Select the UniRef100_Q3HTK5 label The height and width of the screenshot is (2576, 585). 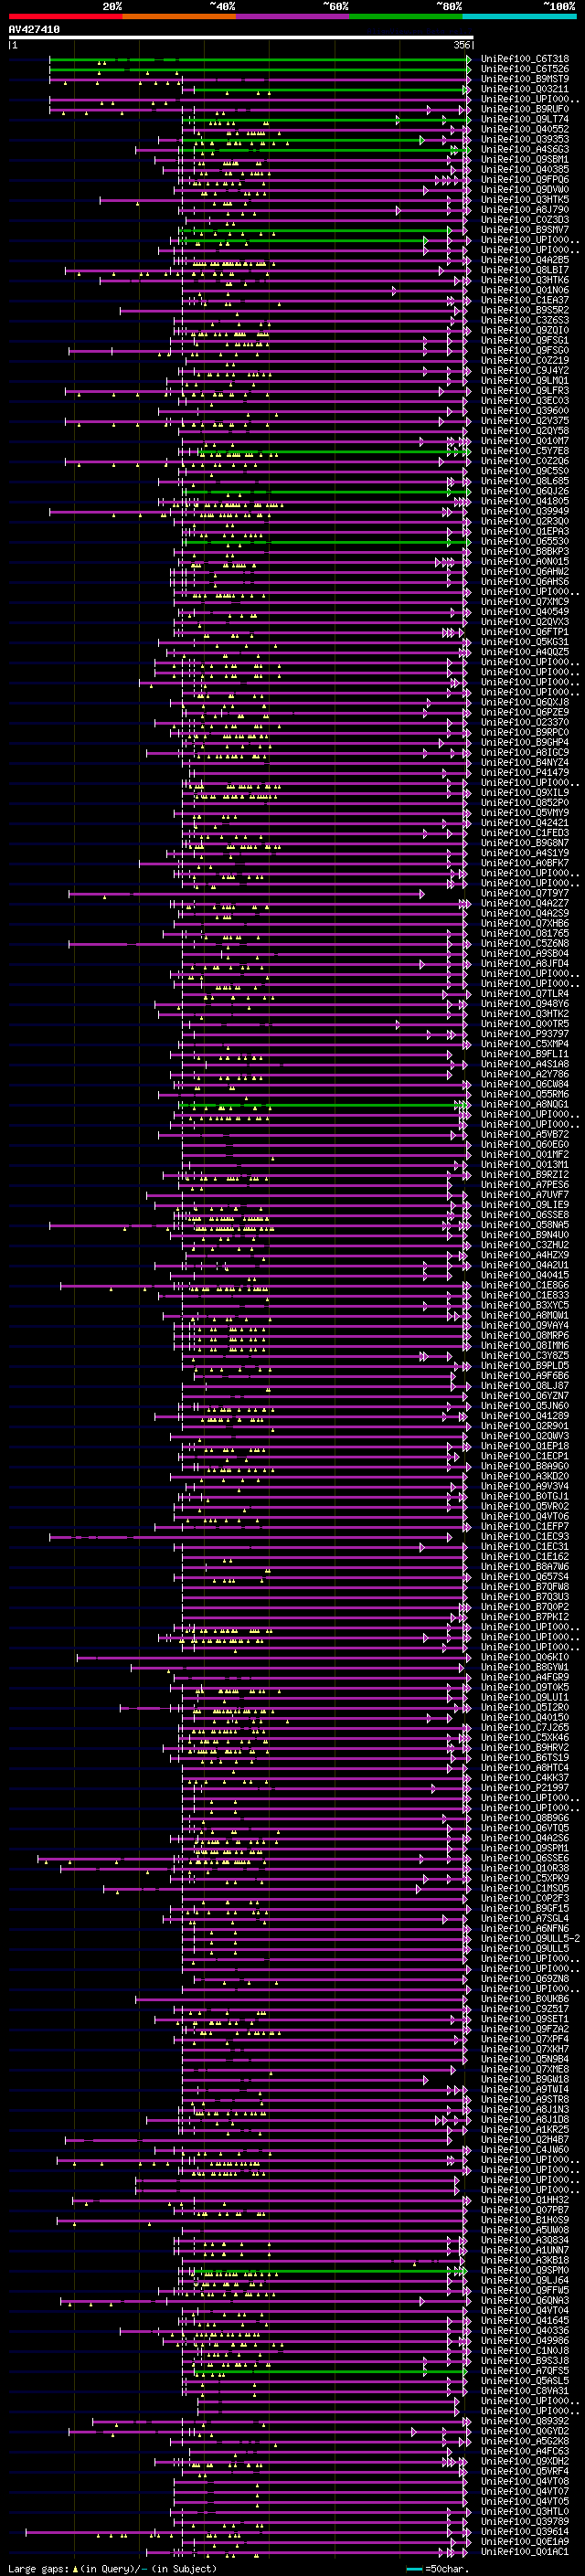click(525, 199)
